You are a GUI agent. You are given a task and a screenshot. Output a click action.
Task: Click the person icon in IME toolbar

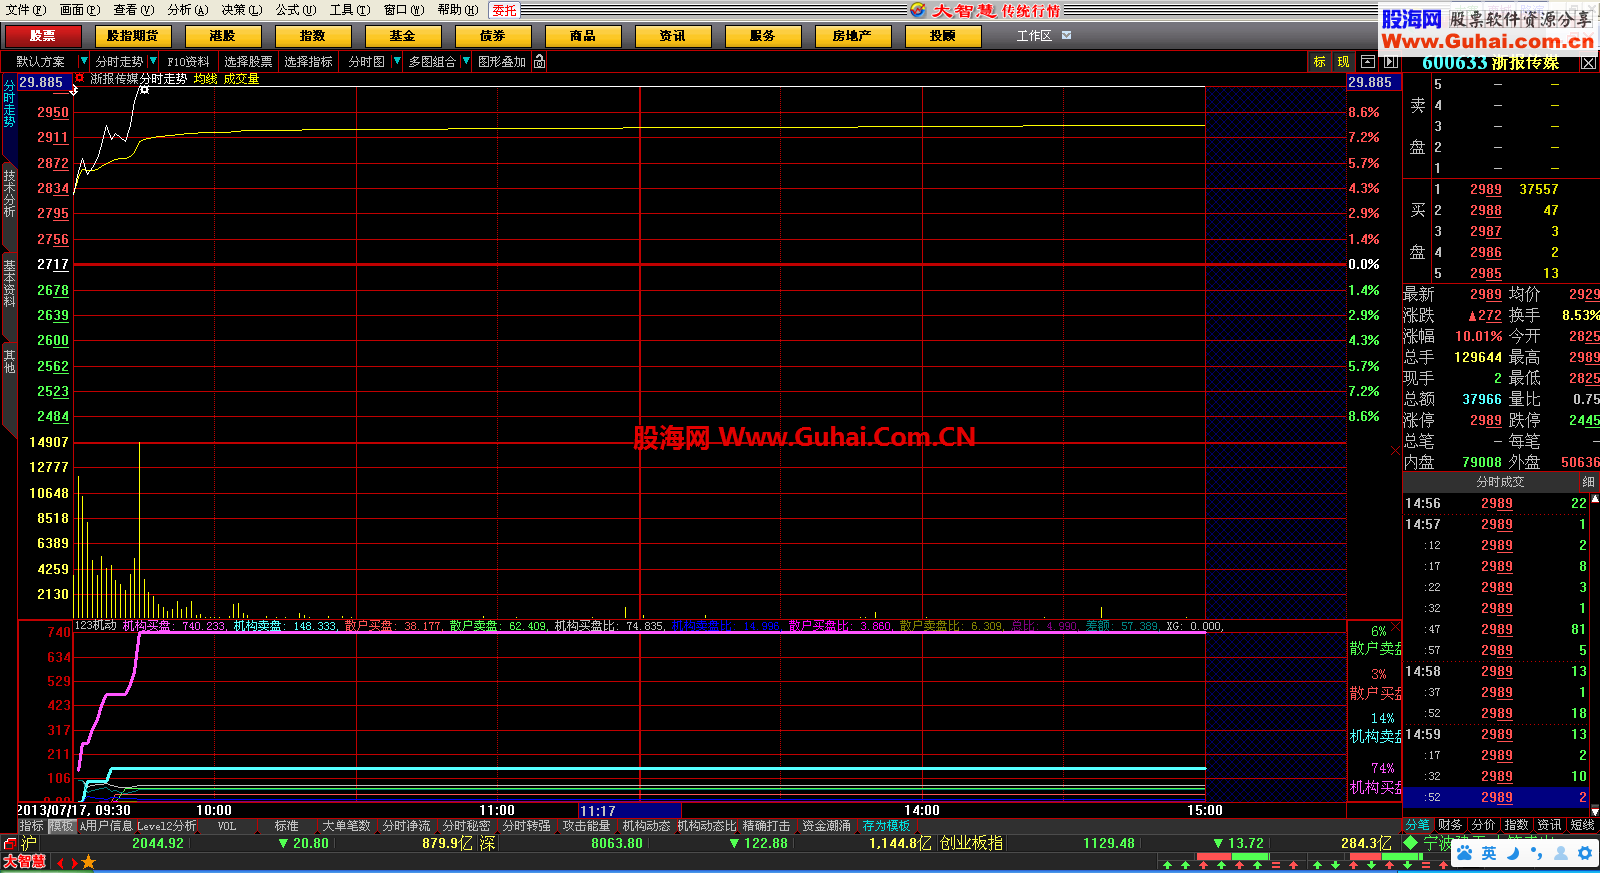1561,853
